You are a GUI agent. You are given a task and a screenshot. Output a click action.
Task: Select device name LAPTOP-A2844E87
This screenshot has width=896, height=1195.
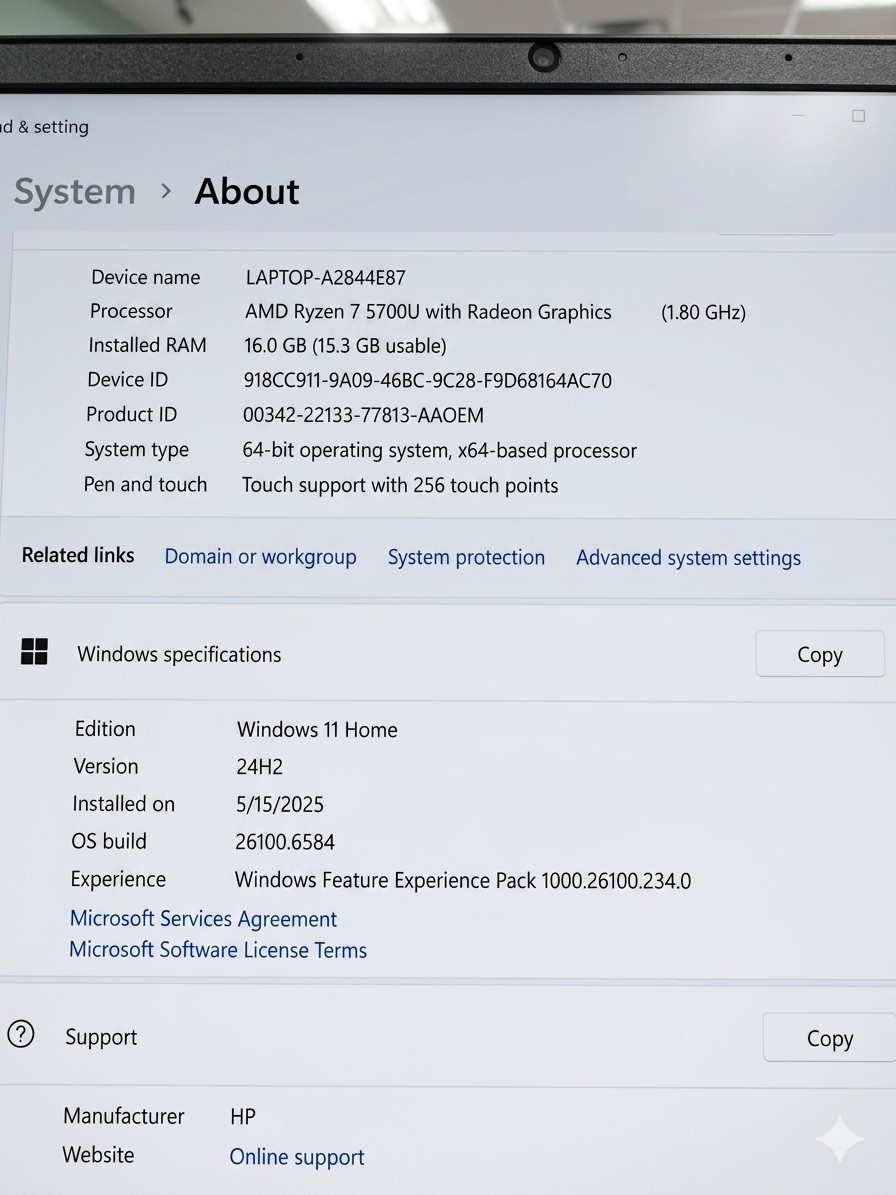pos(325,277)
